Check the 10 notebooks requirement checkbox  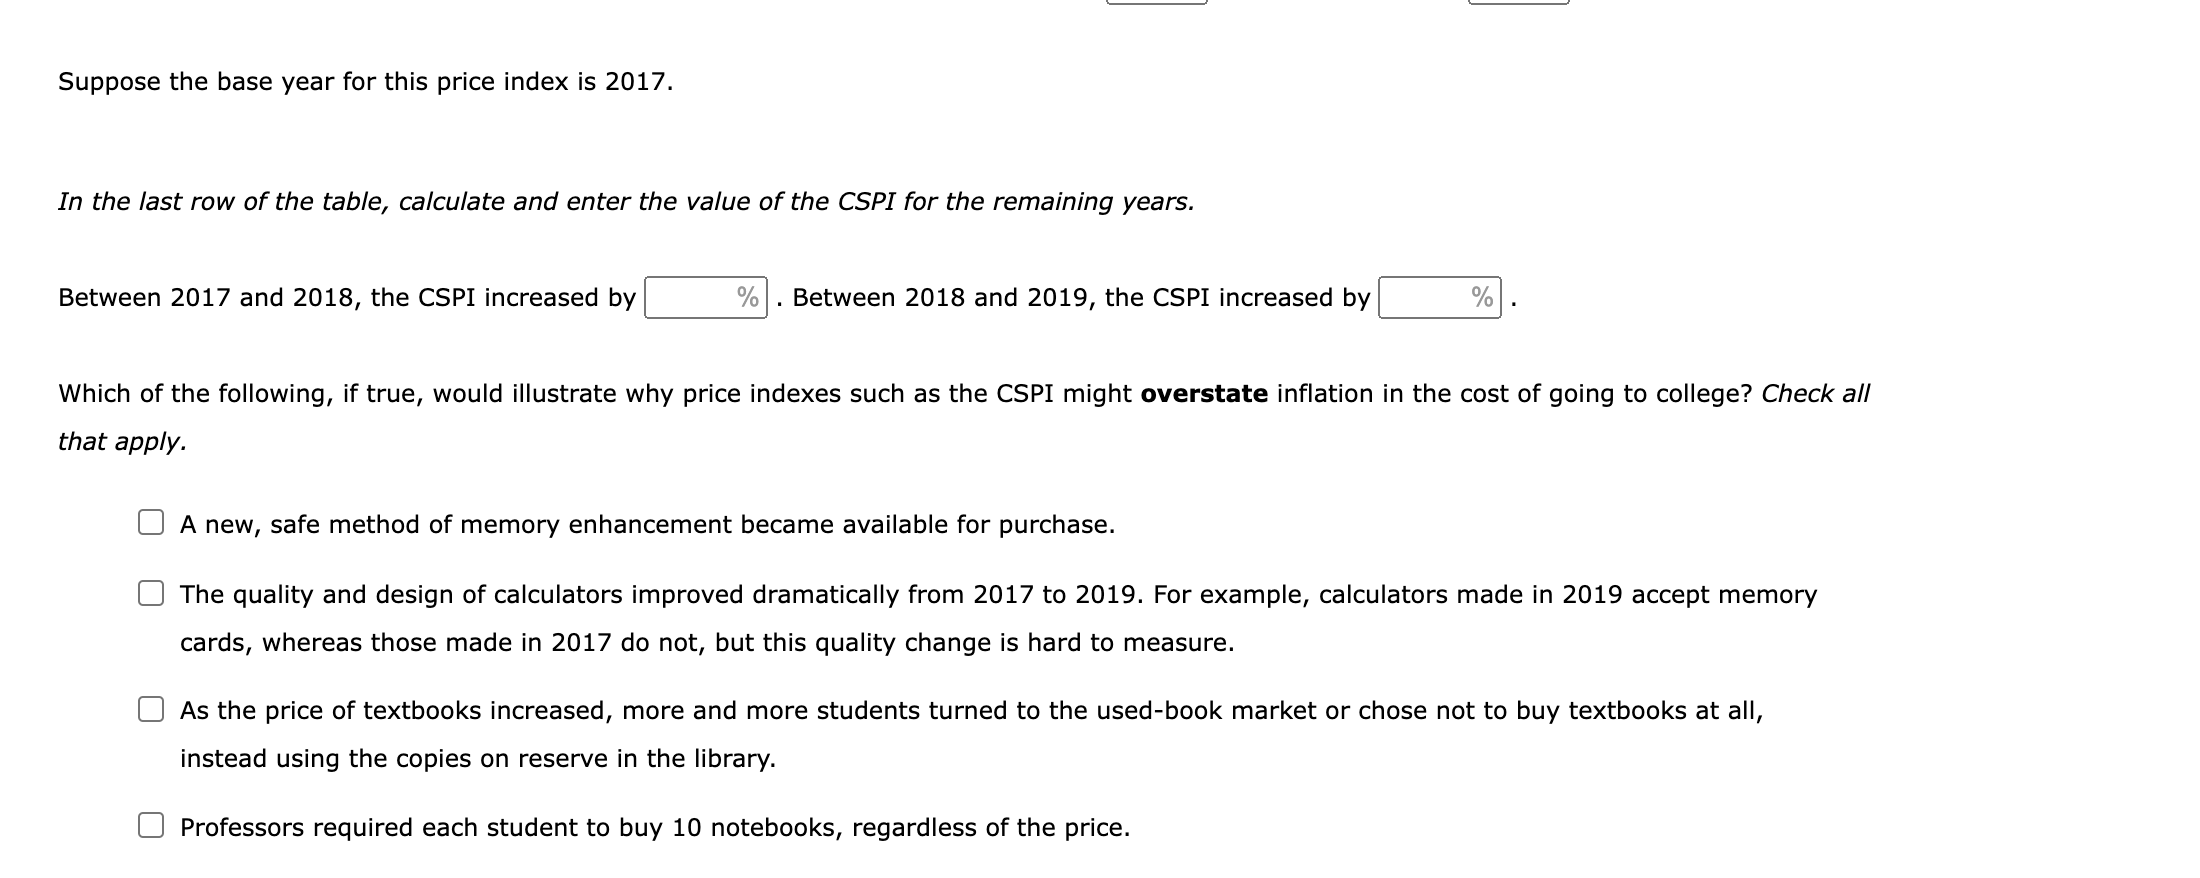151,824
